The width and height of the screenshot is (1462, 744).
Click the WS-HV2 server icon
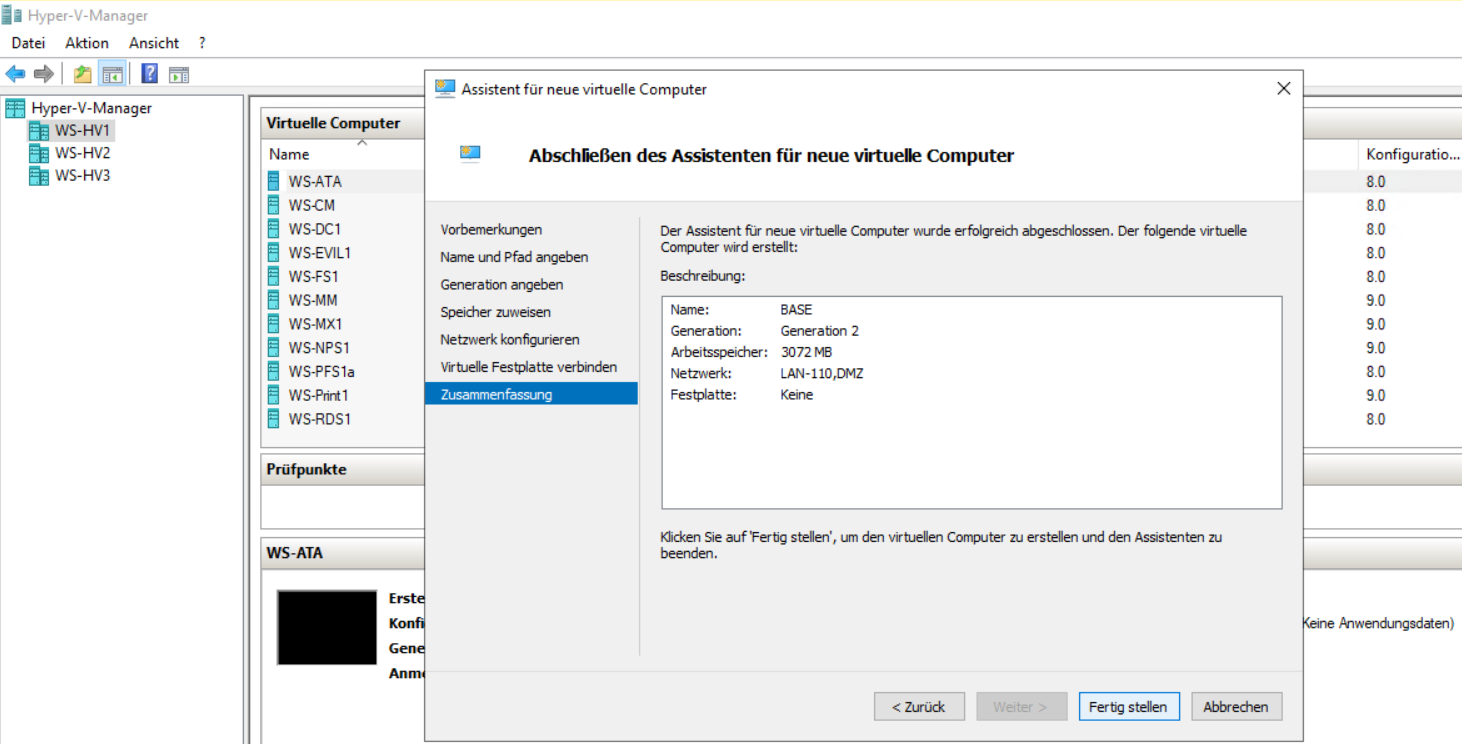point(39,153)
